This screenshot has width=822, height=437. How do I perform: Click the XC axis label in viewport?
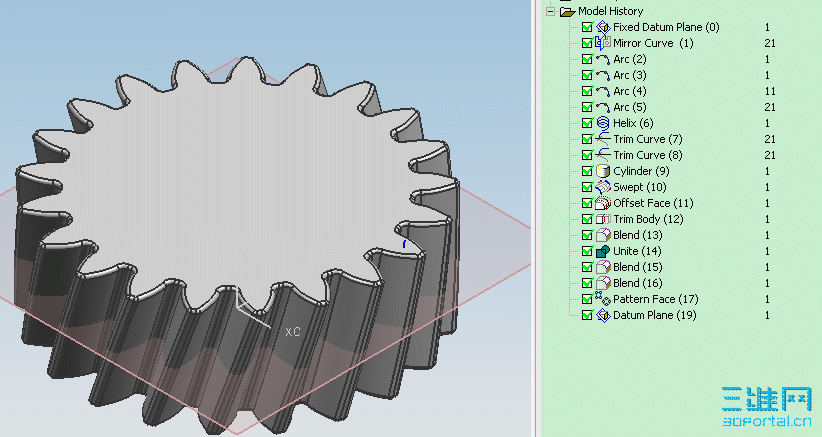click(x=293, y=332)
